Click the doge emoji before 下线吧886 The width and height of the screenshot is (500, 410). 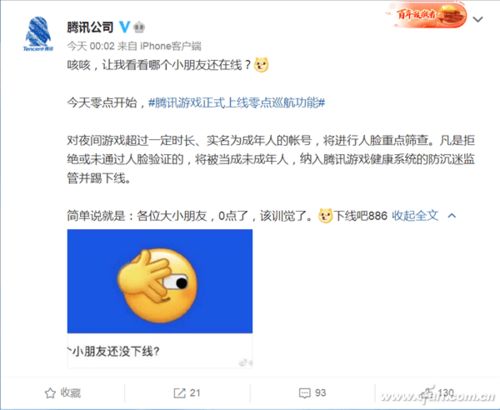pos(325,216)
